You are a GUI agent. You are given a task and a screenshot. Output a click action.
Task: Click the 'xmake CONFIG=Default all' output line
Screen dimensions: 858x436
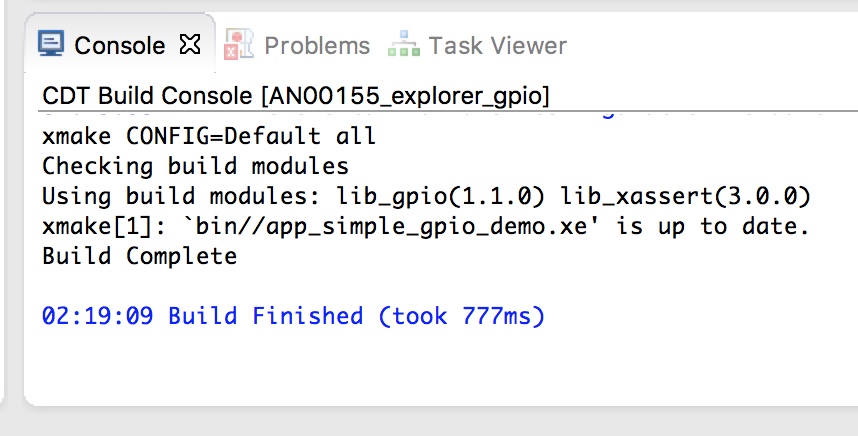click(209, 136)
